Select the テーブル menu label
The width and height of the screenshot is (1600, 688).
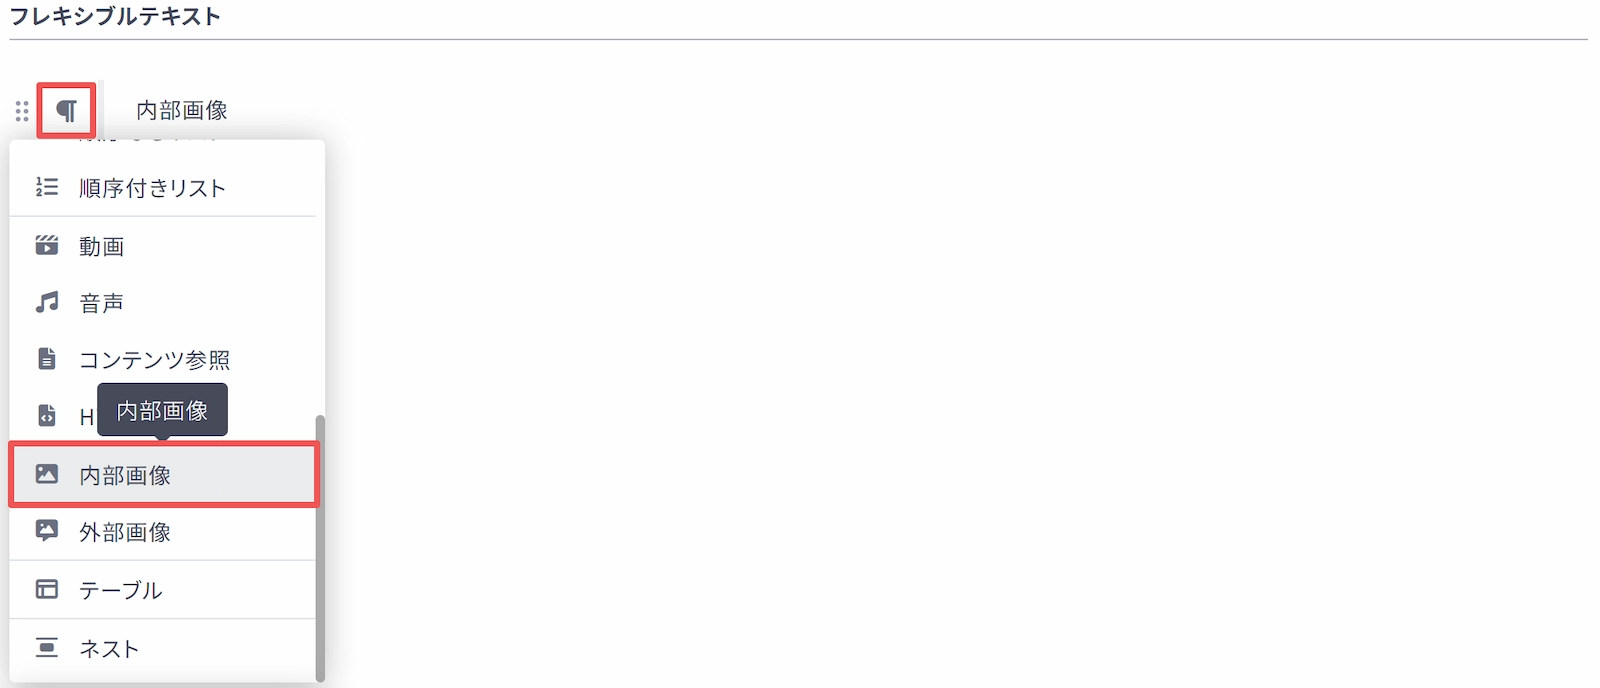click(x=121, y=590)
